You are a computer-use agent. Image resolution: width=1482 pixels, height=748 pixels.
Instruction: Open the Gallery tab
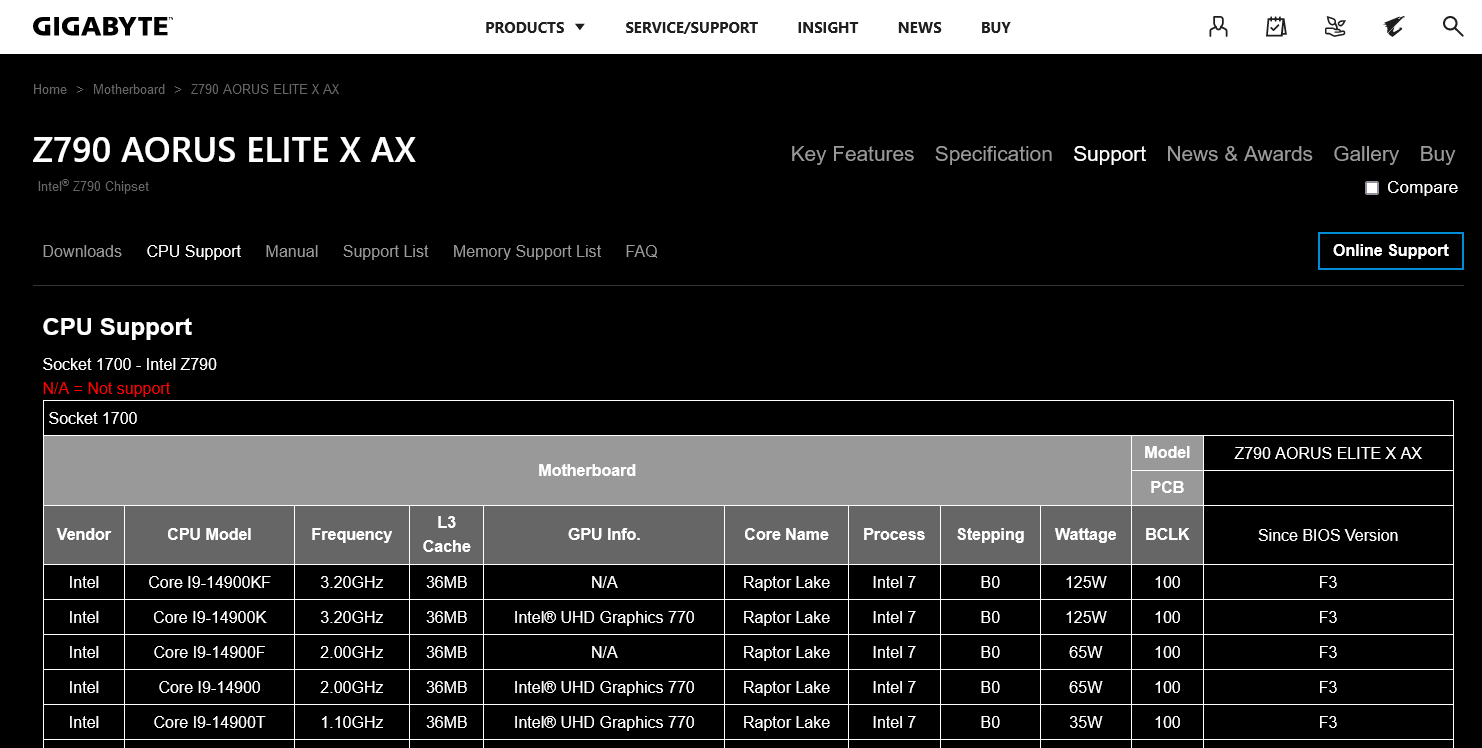click(x=1365, y=154)
